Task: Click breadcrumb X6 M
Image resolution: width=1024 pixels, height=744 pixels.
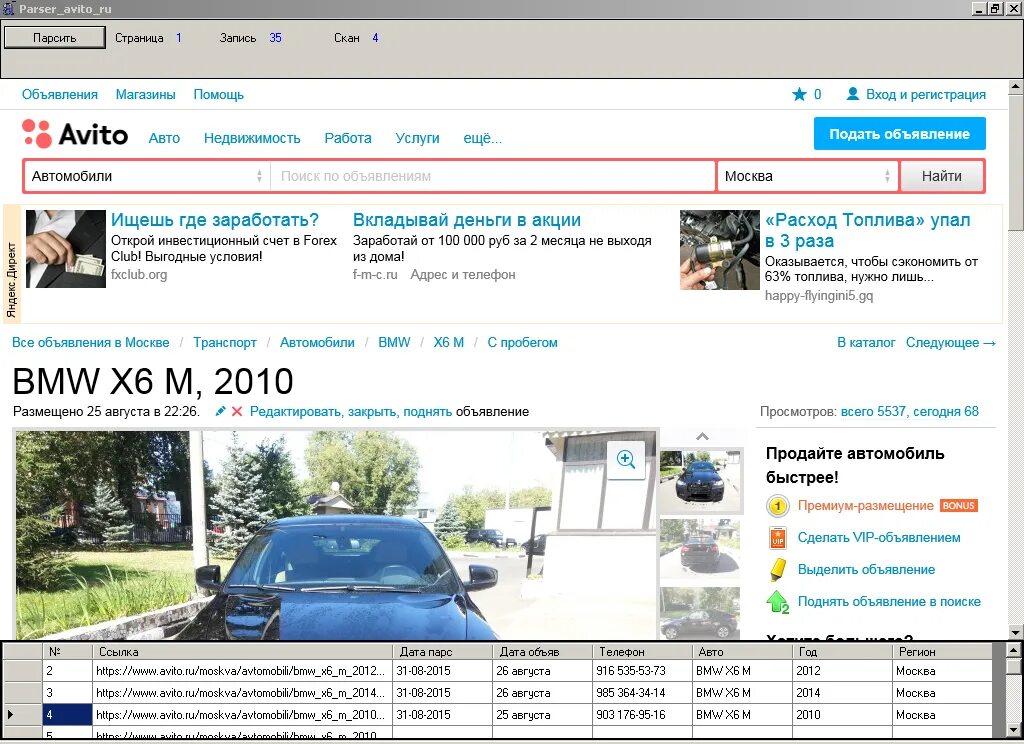Action: pyautogui.click(x=449, y=343)
